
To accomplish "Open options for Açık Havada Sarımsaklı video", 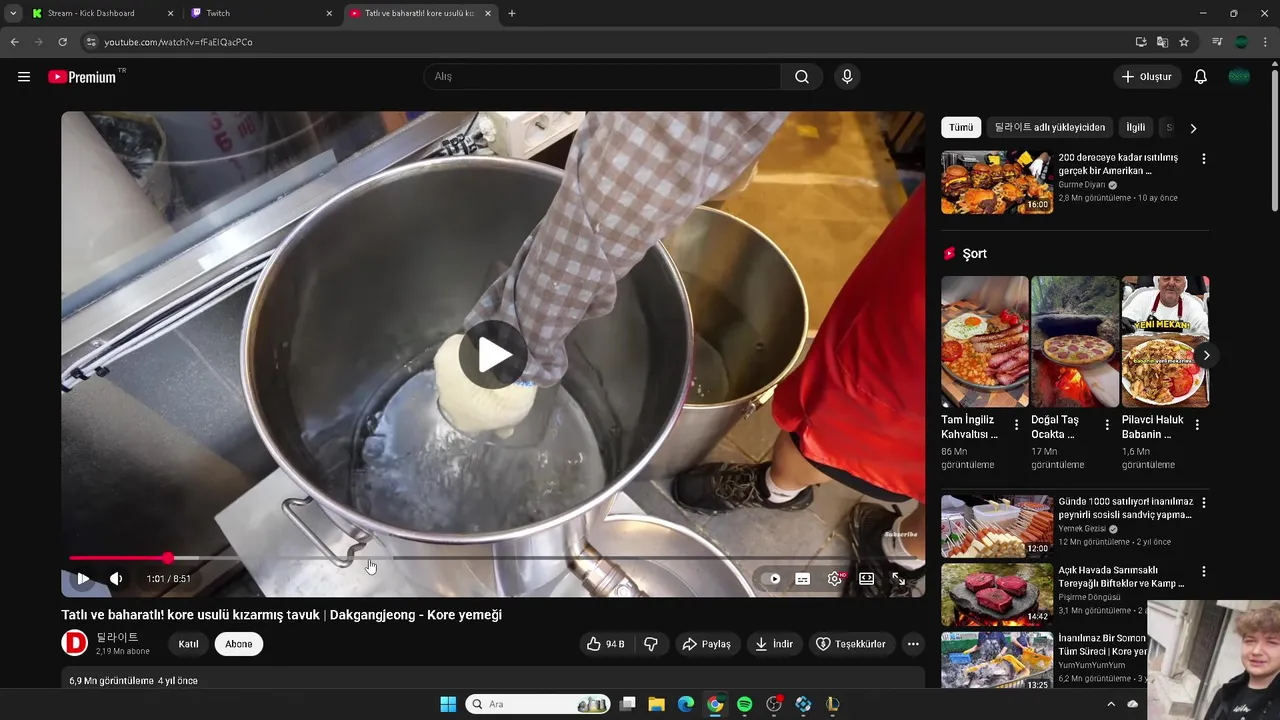I will click(1204, 572).
